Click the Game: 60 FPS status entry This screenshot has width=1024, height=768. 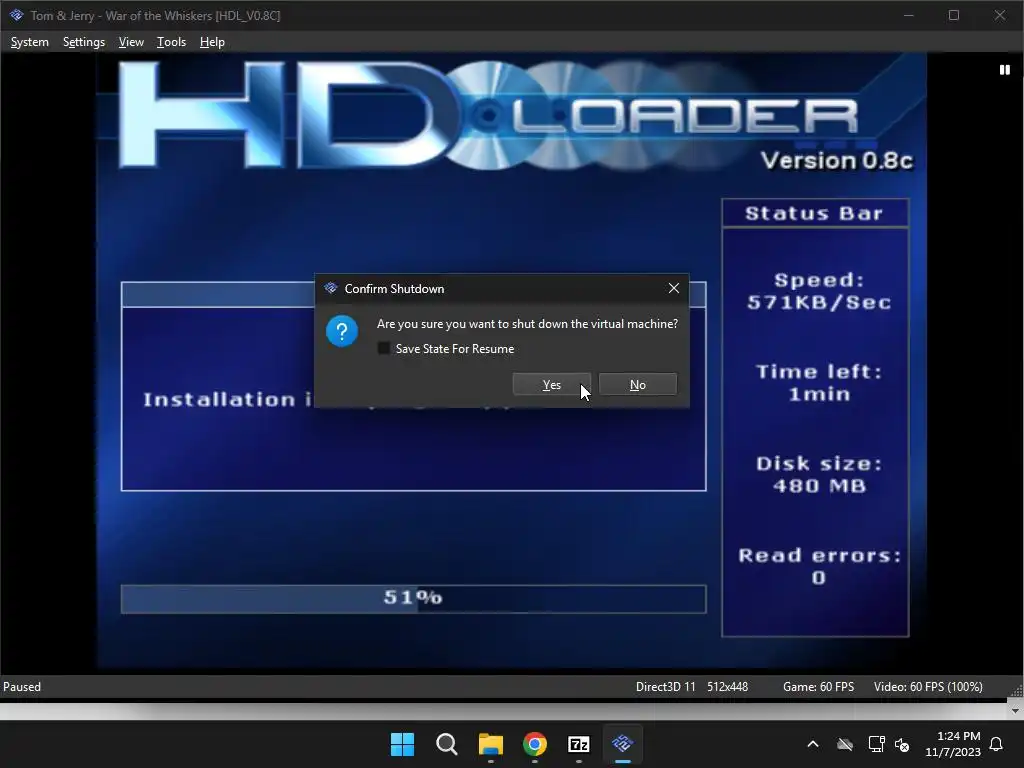(818, 686)
